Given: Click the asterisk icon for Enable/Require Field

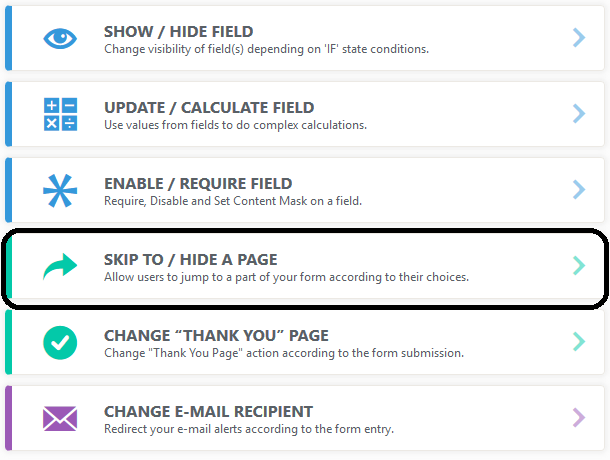Looking at the screenshot, I should [60, 190].
